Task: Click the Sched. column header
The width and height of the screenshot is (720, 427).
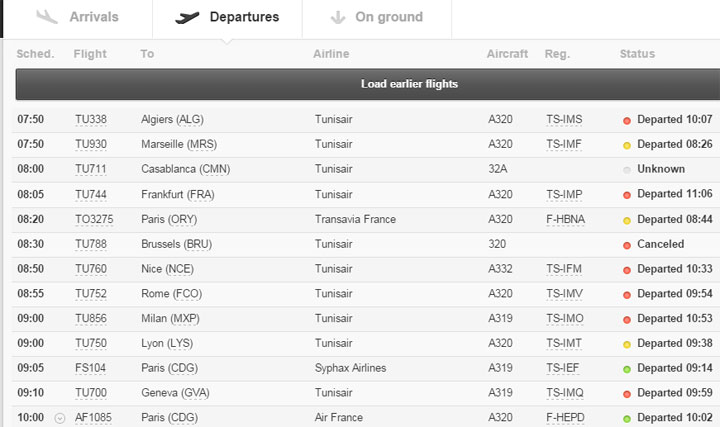Action: click(35, 54)
